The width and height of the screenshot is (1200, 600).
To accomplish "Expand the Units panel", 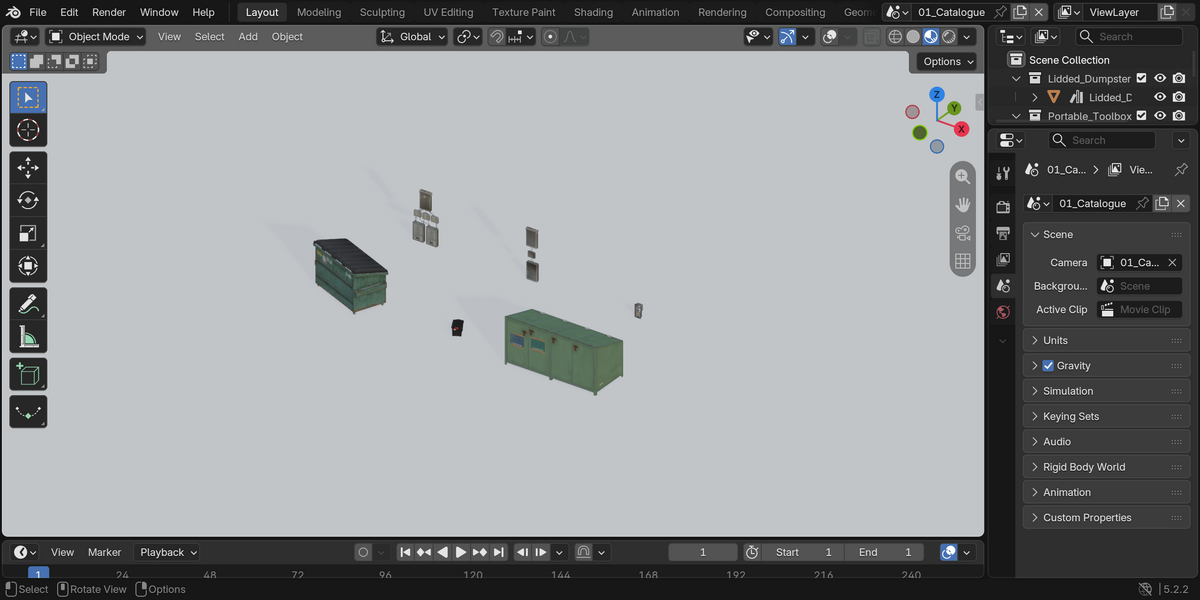I will 1106,340.
